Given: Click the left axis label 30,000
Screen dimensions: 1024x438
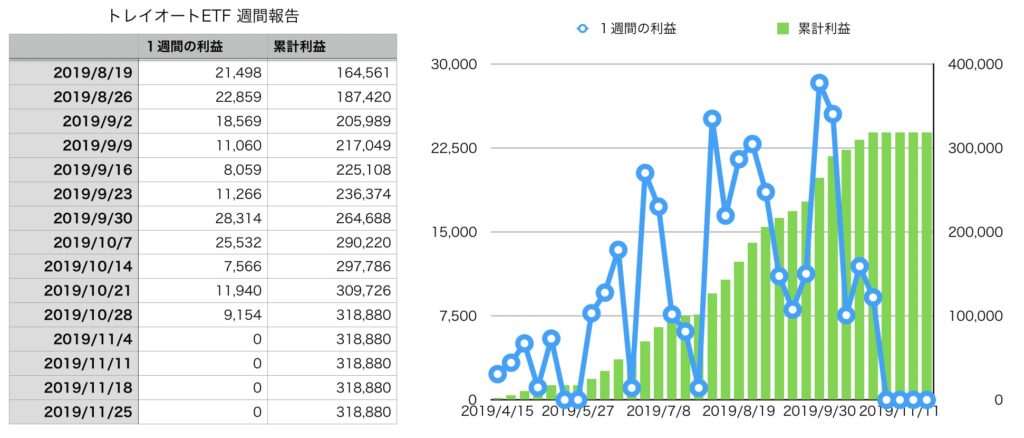Looking at the screenshot, I should (454, 65).
